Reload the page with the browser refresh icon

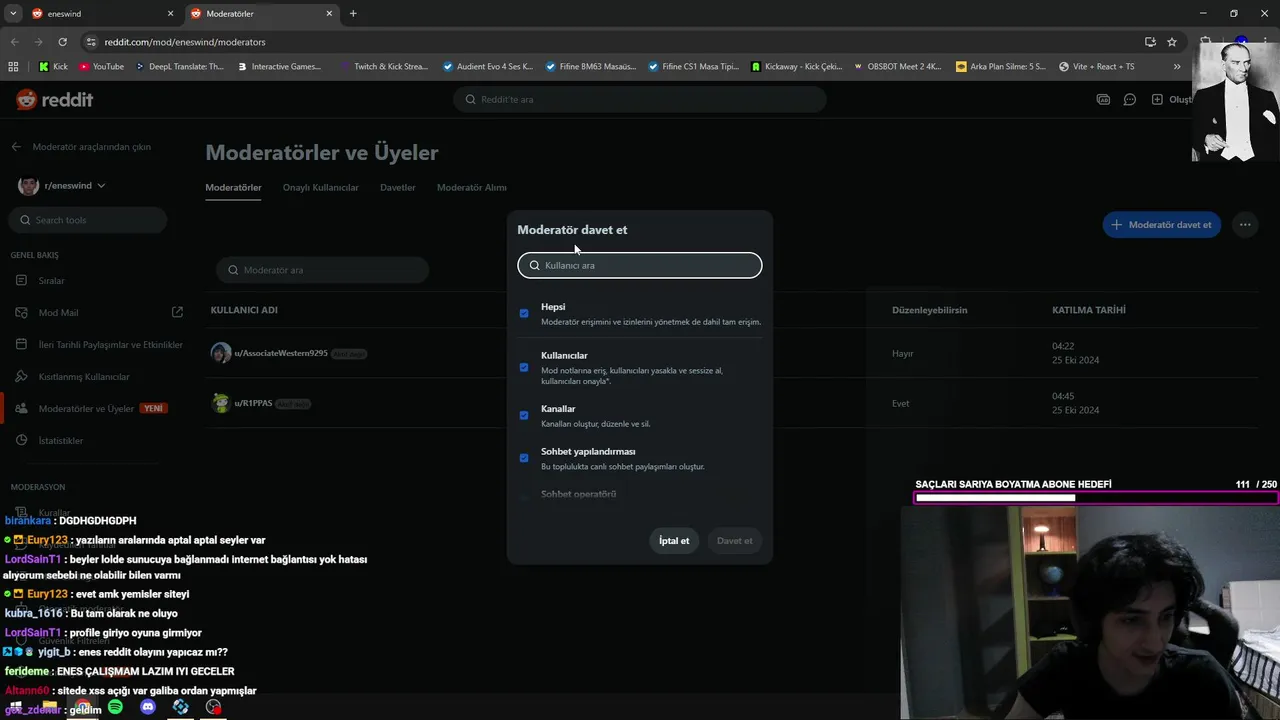pos(62,42)
